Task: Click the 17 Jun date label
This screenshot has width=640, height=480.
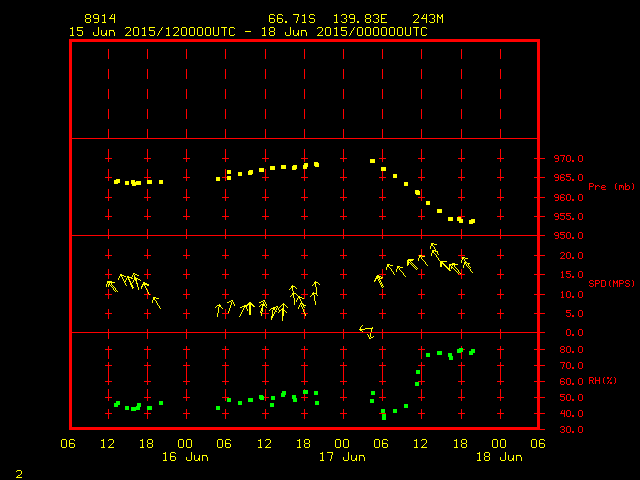Action: click(x=342, y=457)
